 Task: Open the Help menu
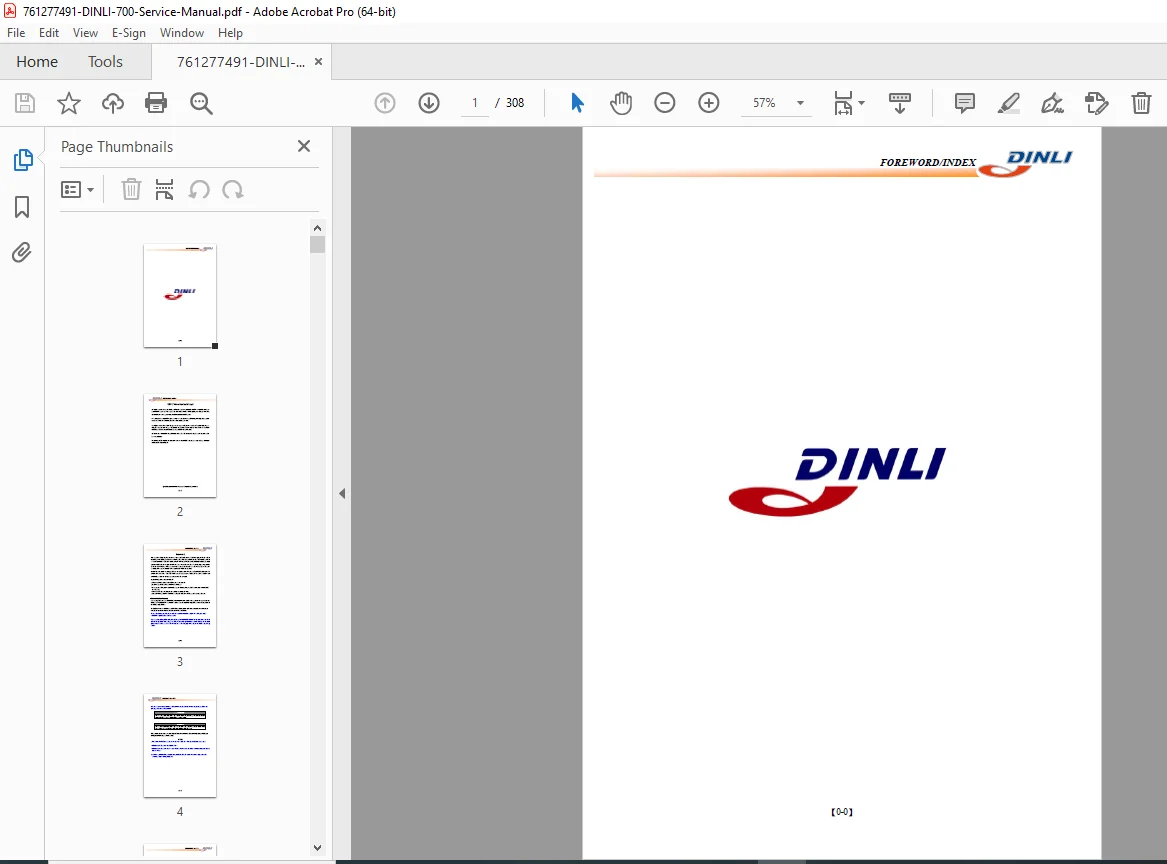point(230,33)
